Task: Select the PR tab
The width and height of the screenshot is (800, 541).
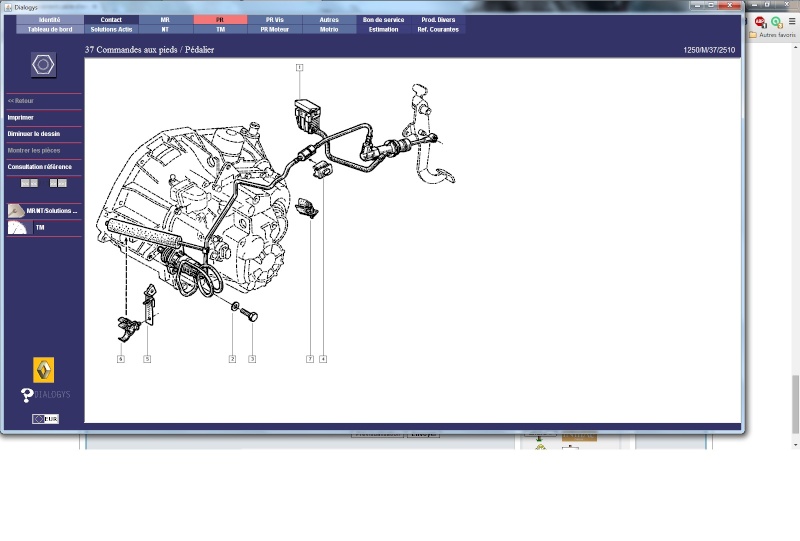Action: click(220, 20)
